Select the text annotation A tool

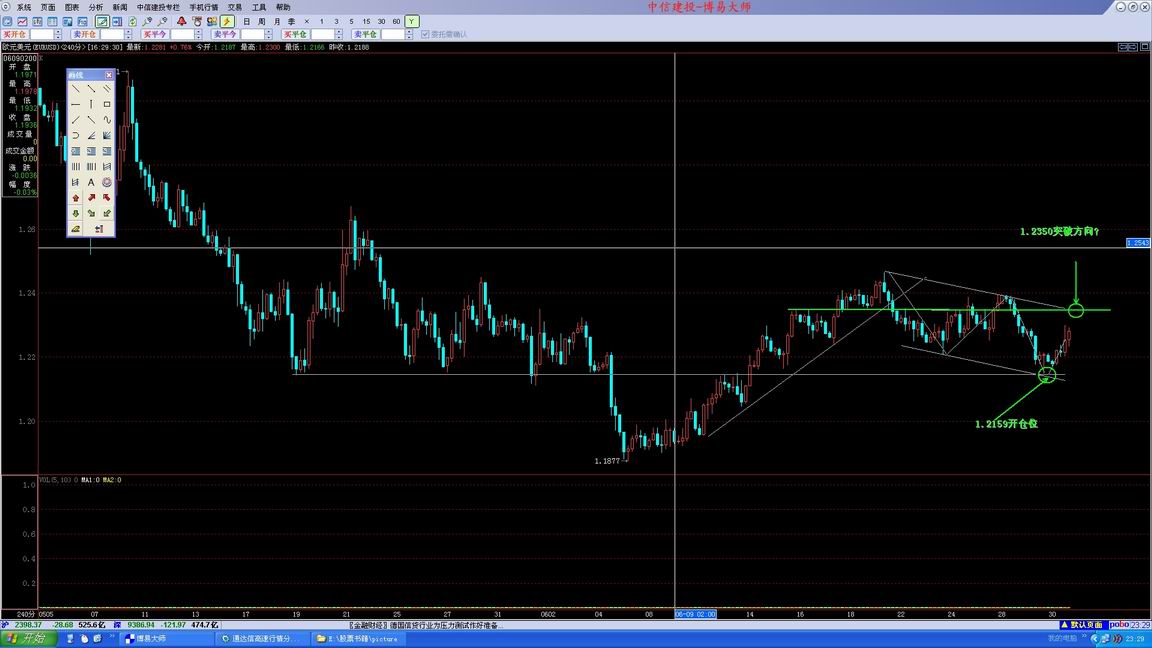coord(91,182)
